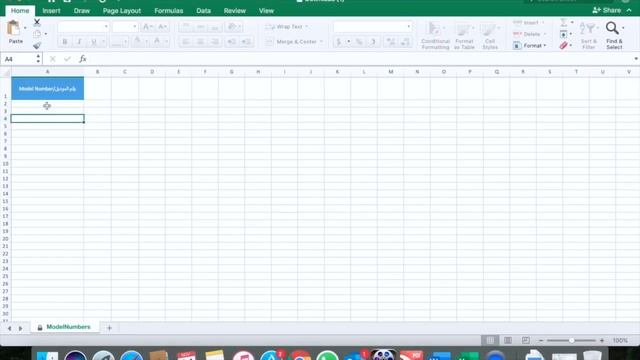The image size is (640, 360).
Task: Toggle Bold formatting
Action: (64, 42)
